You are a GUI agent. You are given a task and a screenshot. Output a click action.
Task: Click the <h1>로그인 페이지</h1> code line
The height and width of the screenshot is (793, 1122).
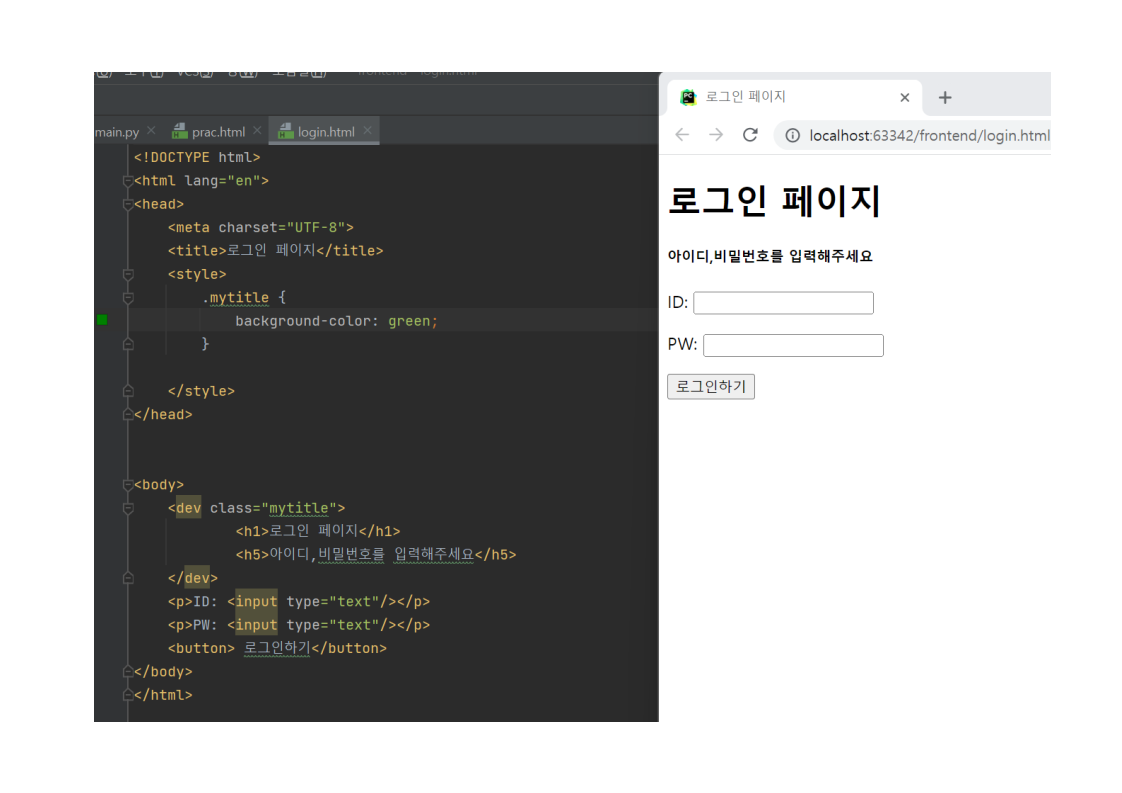coord(318,531)
